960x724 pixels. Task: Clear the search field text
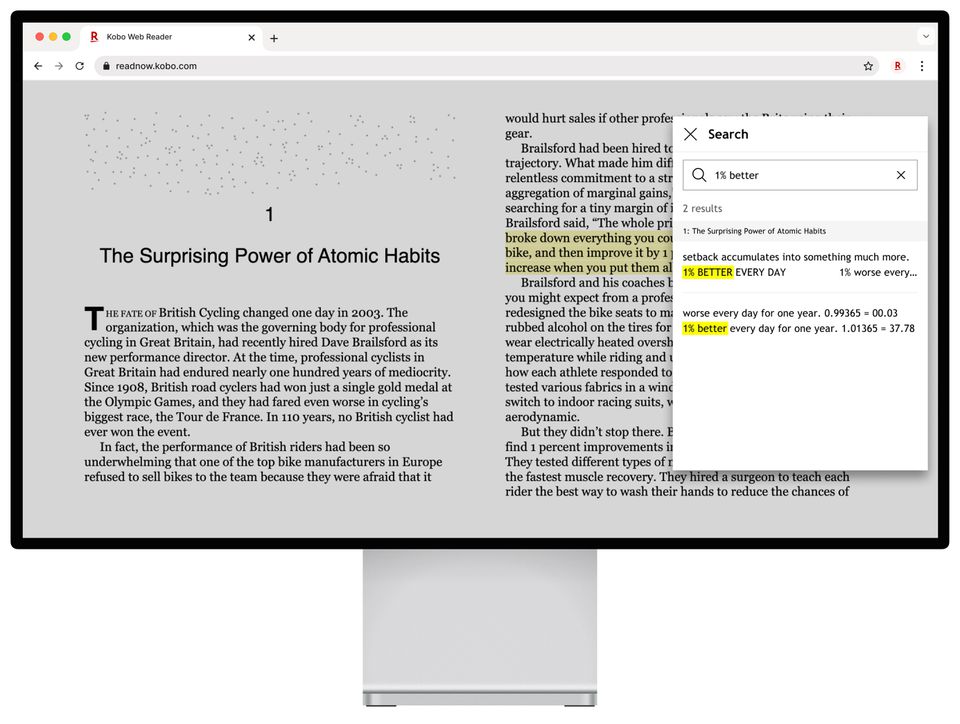(901, 175)
